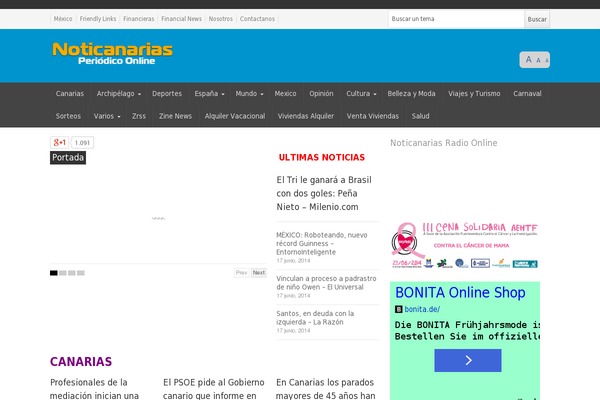This screenshot has width=600, height=400.
Task: Click the Friendly Links top link
Action: point(98,19)
